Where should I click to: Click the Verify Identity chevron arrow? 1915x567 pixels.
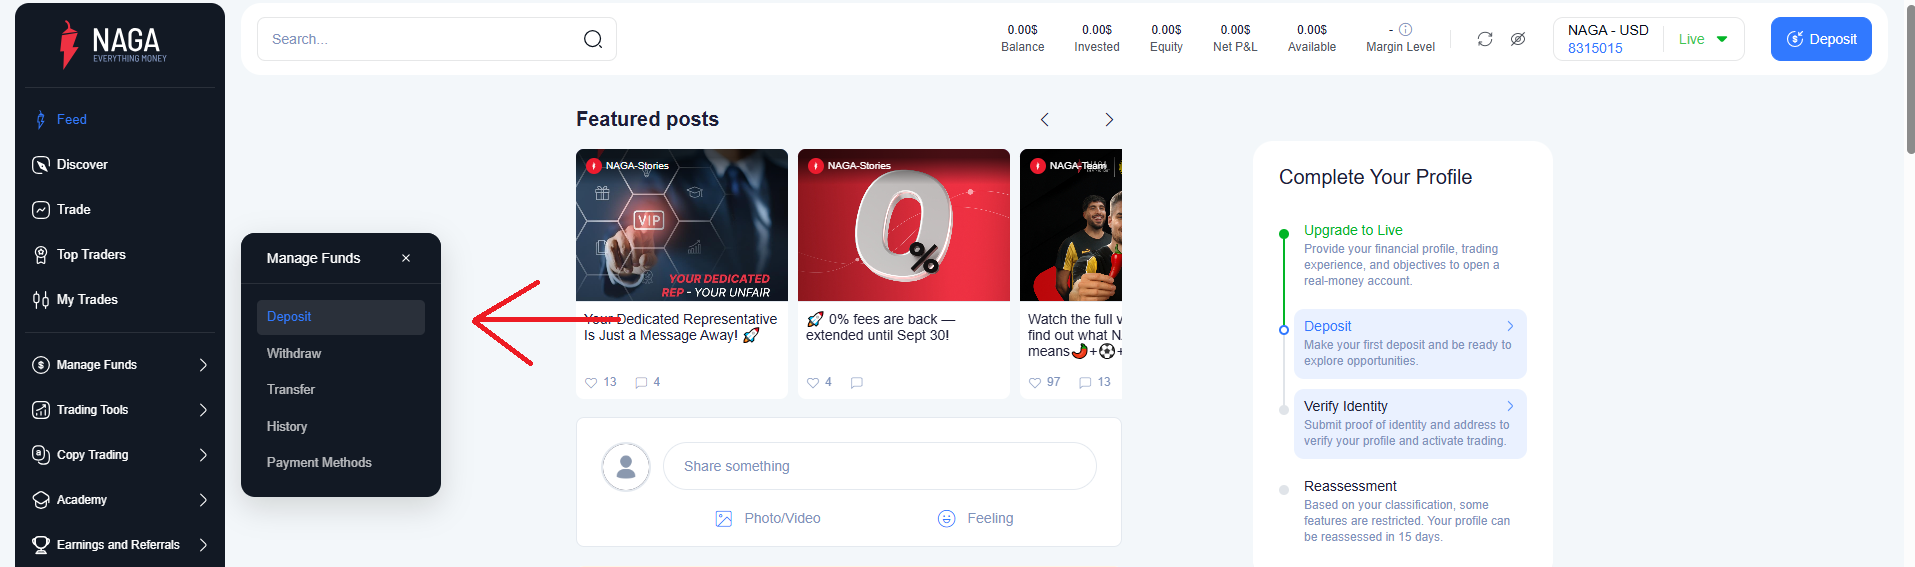tap(1510, 406)
